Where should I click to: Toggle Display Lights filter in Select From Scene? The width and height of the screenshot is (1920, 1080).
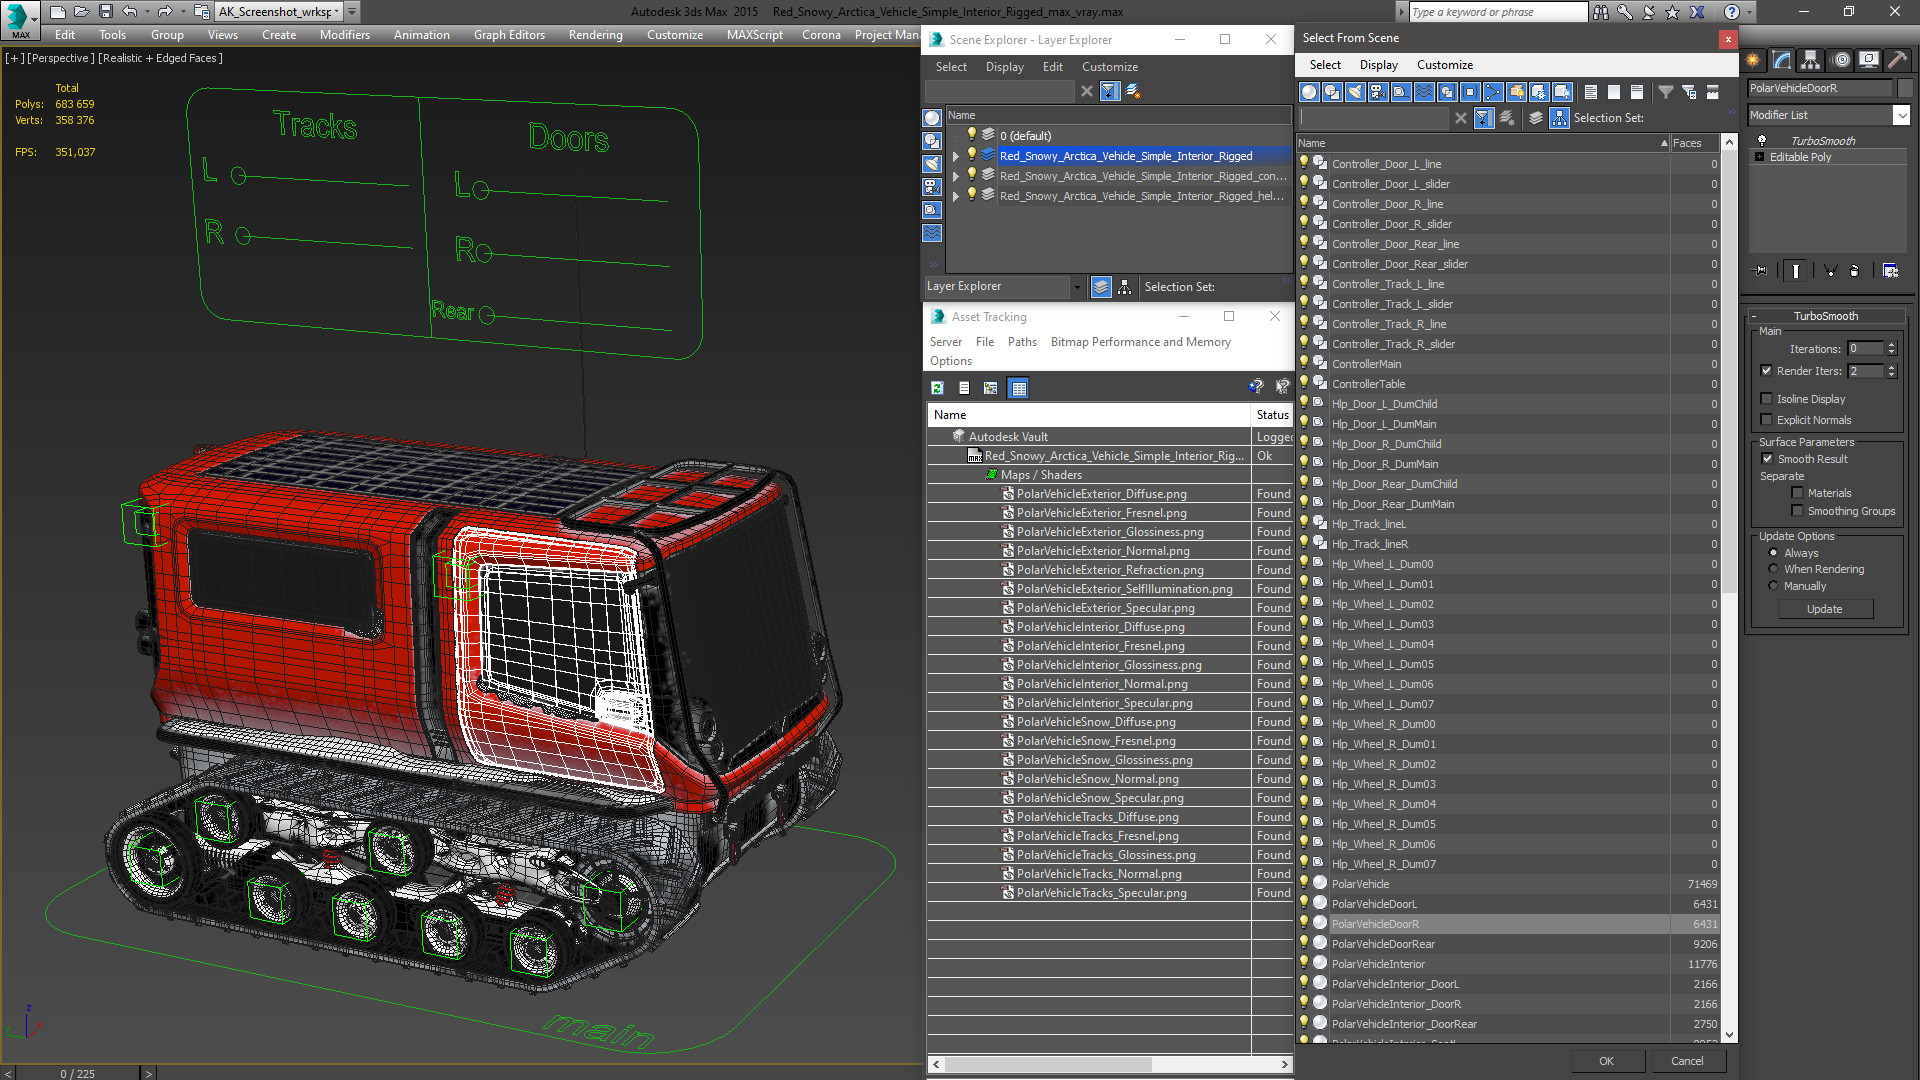(1355, 92)
